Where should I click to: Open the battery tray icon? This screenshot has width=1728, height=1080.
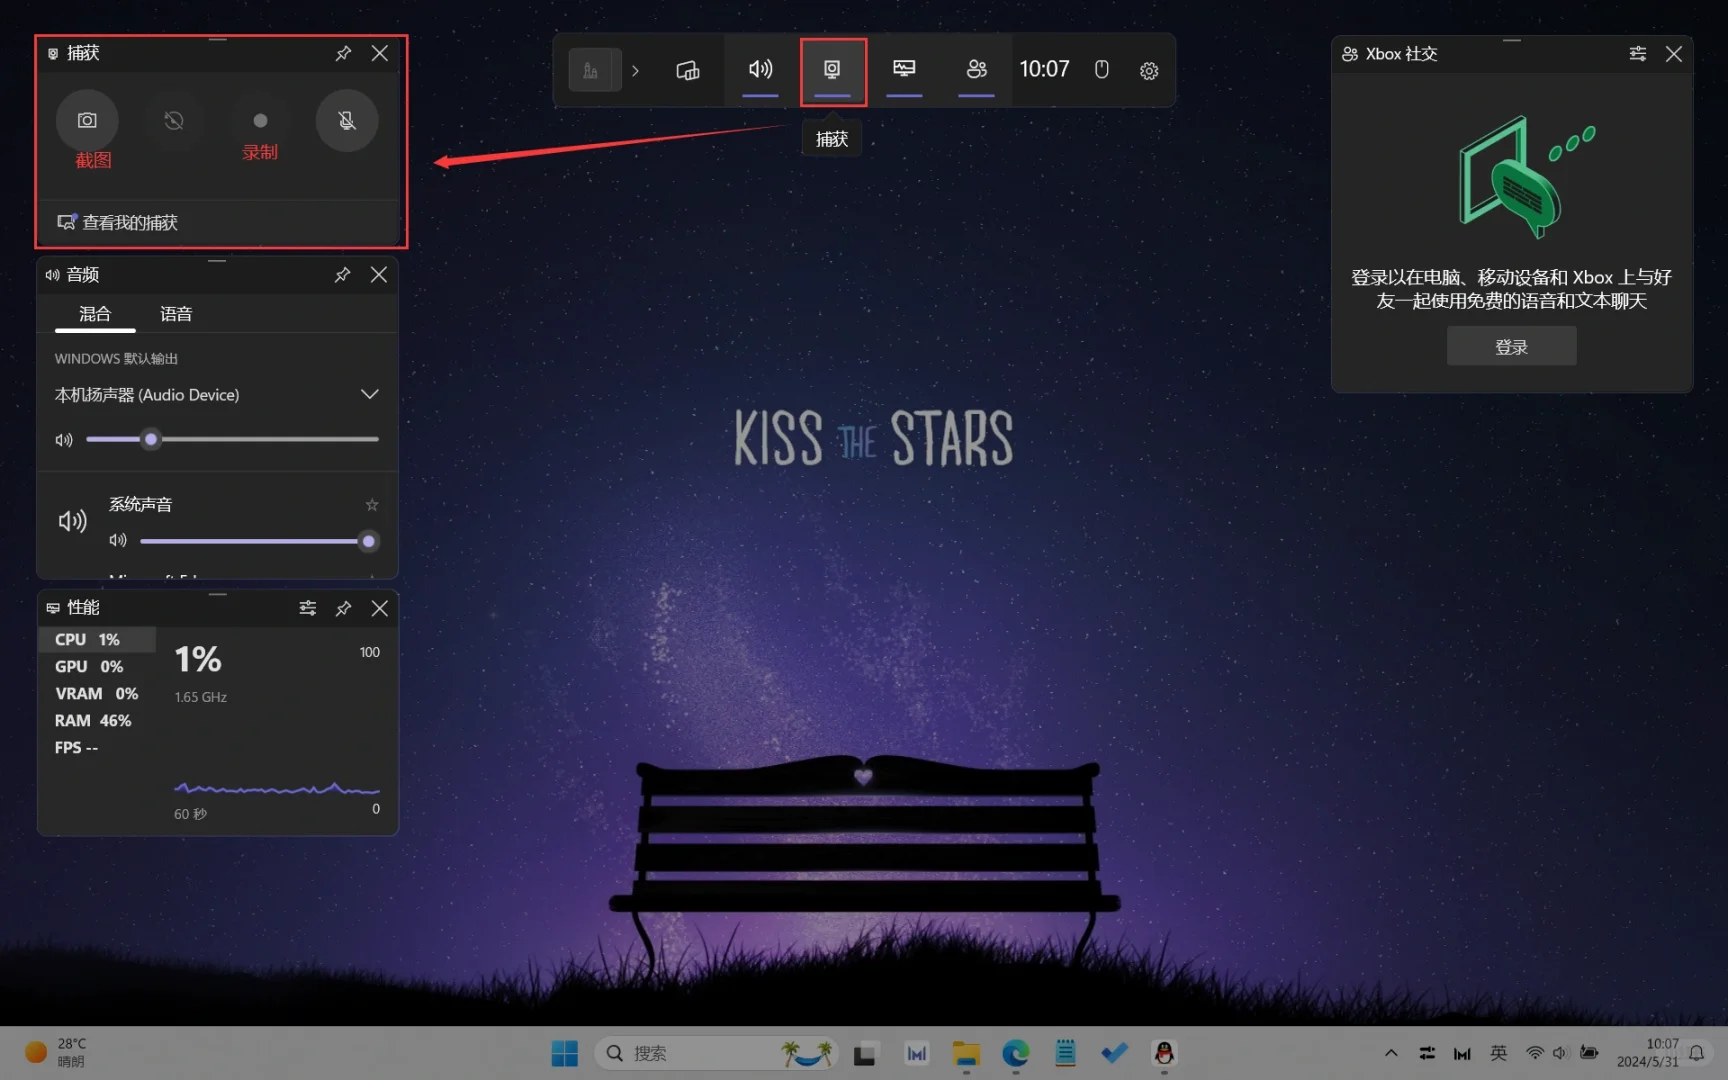point(1589,1053)
